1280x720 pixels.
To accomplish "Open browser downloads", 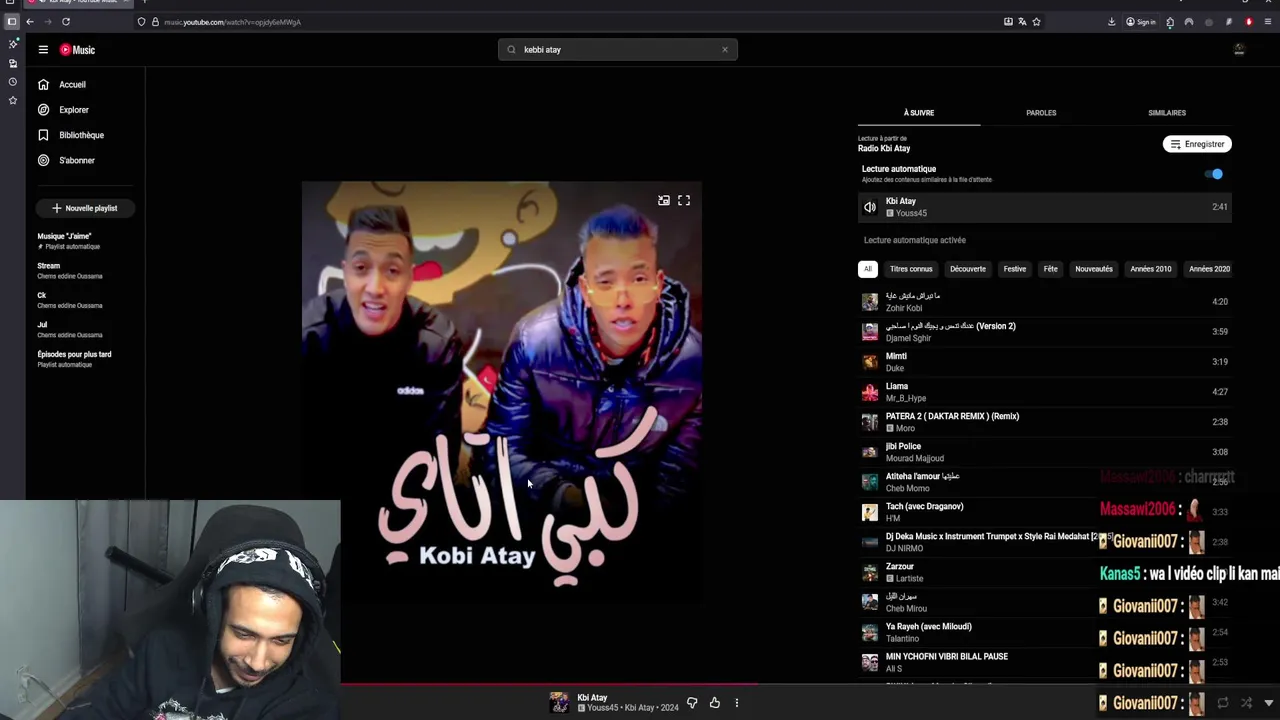I will [1111, 22].
